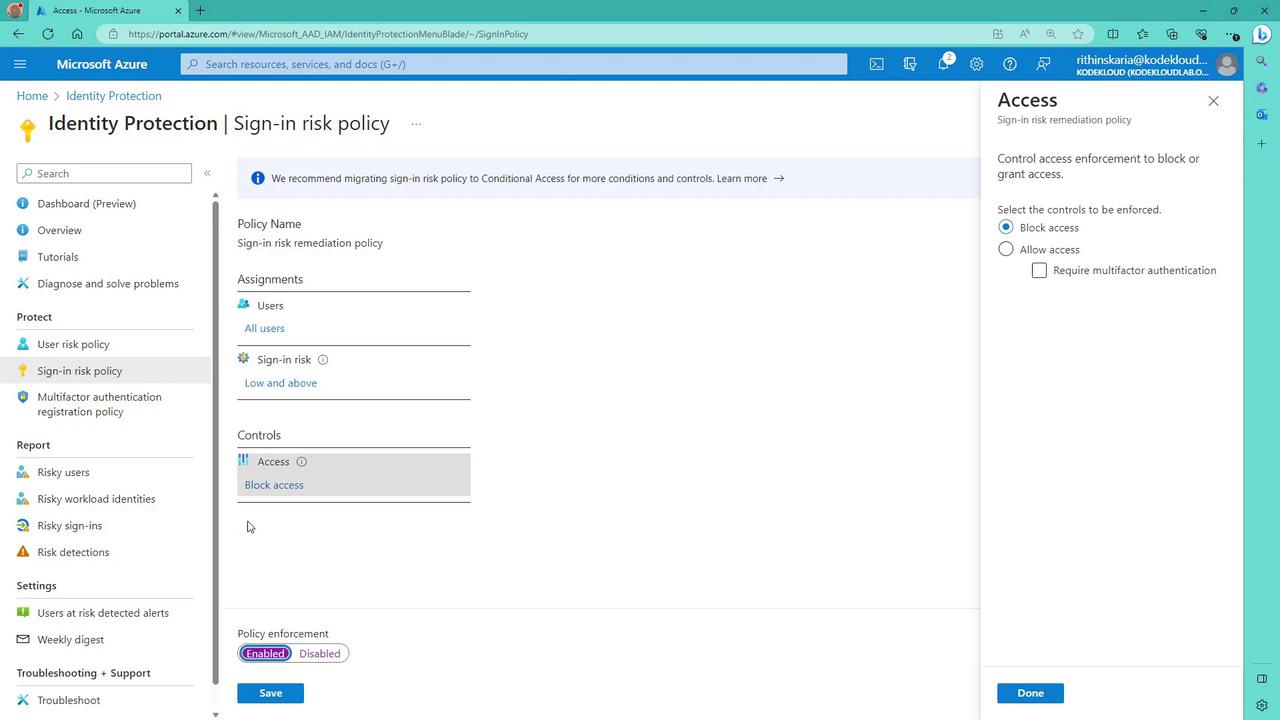
Task: Collapse the left navigation menu
Action: point(207,173)
